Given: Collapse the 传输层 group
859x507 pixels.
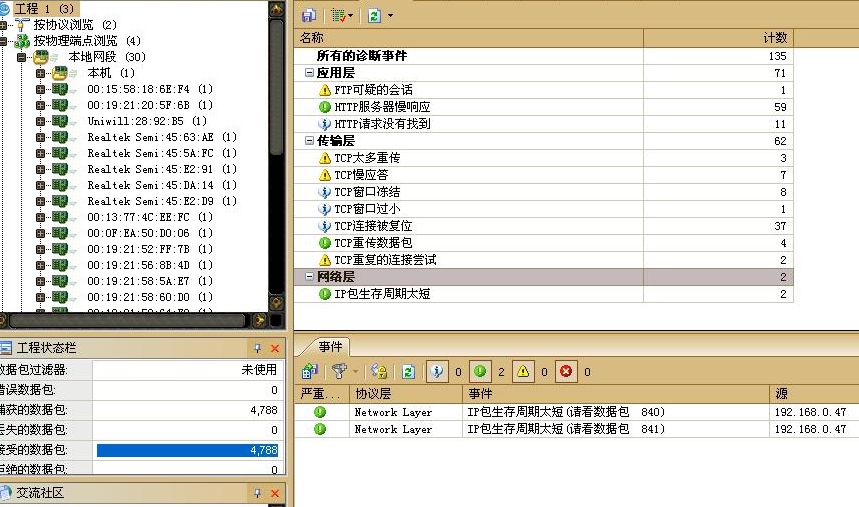Looking at the screenshot, I should pyautogui.click(x=309, y=140).
